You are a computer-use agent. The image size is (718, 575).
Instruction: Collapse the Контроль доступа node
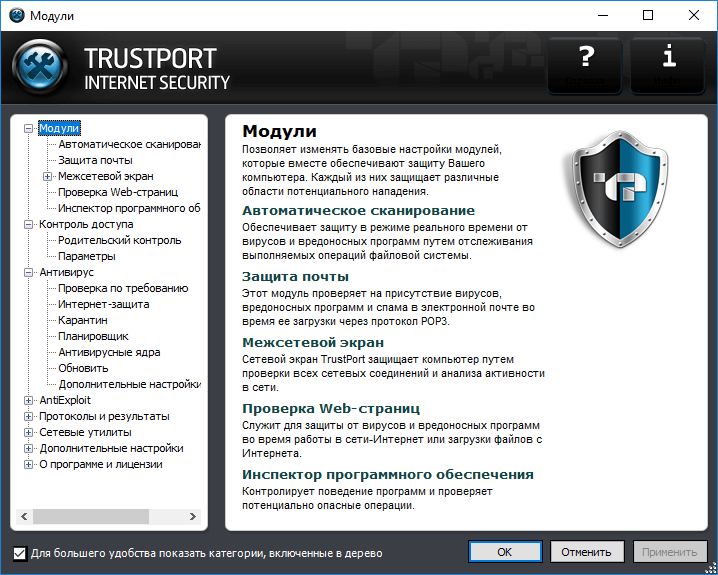pos(28,225)
